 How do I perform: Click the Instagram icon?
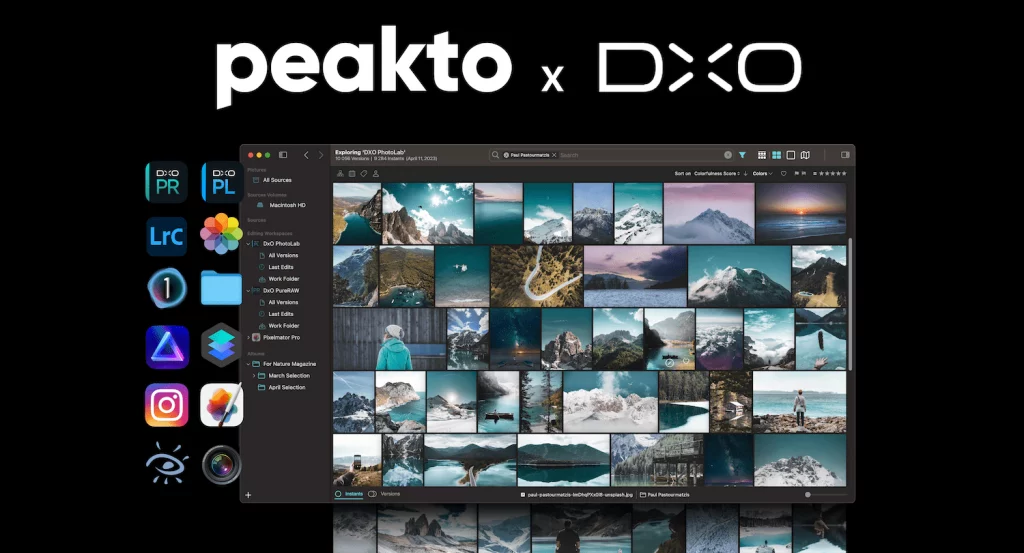[167, 405]
